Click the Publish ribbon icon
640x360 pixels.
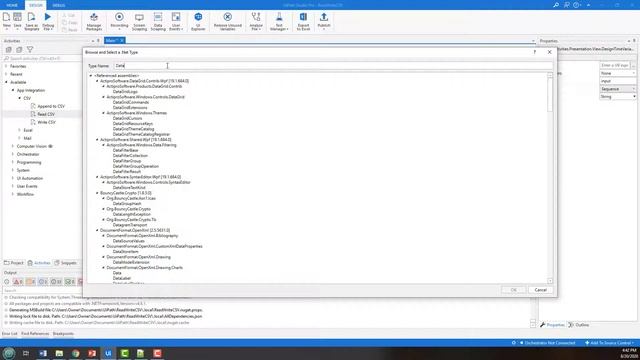coord(324,21)
